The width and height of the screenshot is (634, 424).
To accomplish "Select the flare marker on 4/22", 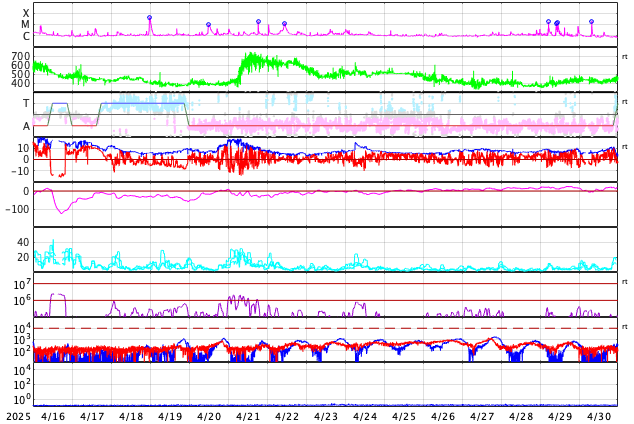I will tap(285, 23).
